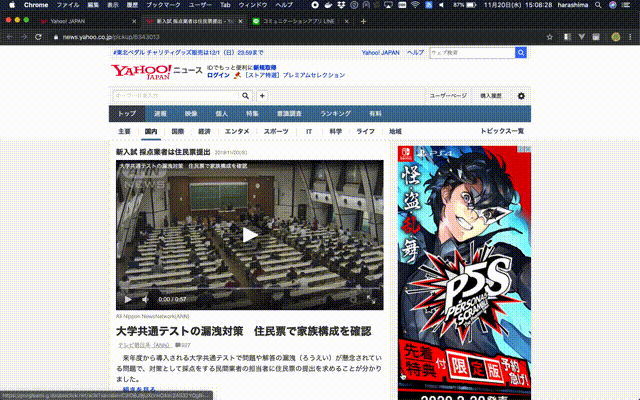Bookmark this page with star icon
This screenshot has width=640, height=400.
549,37
